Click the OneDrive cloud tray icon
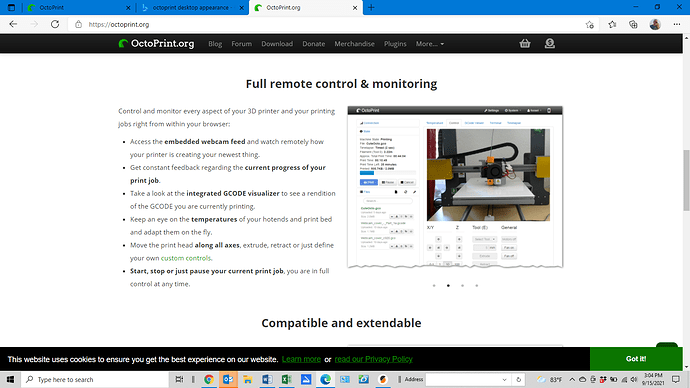Viewport: 690px width, 388px height. 582,379
